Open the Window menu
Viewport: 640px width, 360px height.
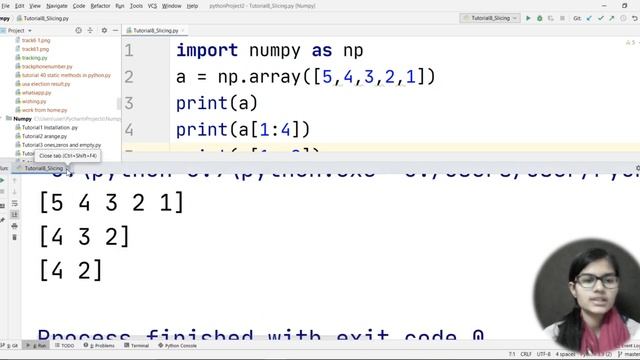point(171,6)
